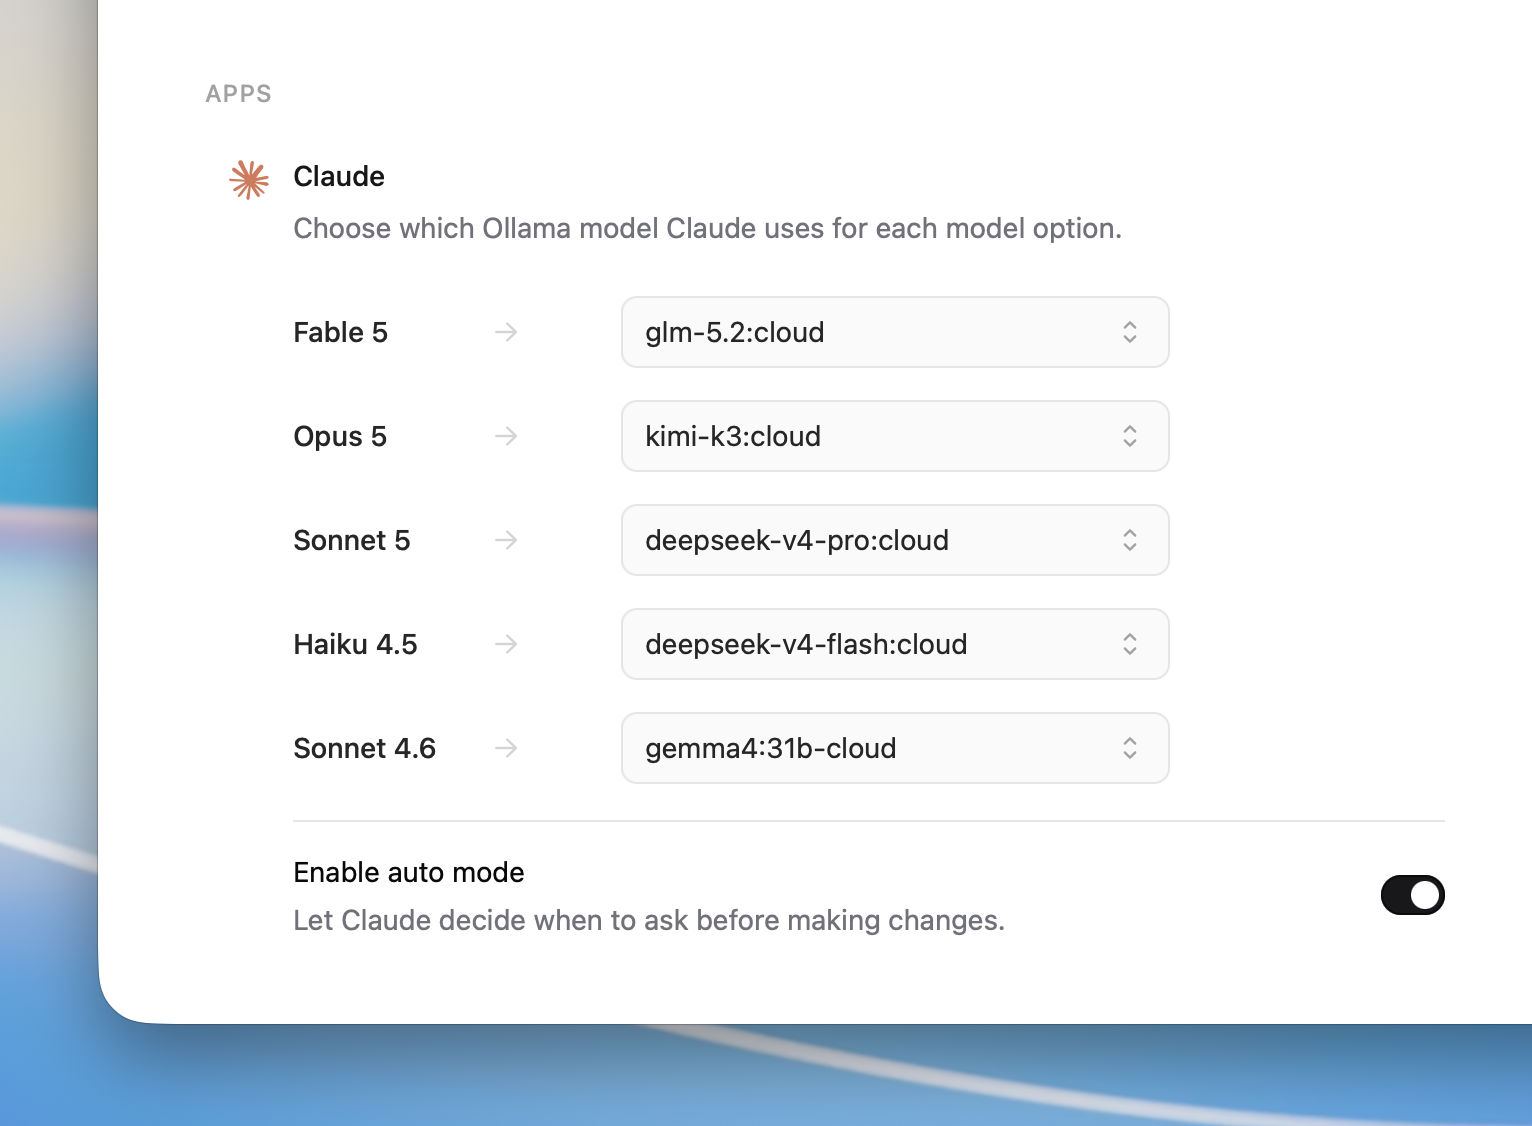Click the arrow icon beside Sonnet 5

coord(506,540)
